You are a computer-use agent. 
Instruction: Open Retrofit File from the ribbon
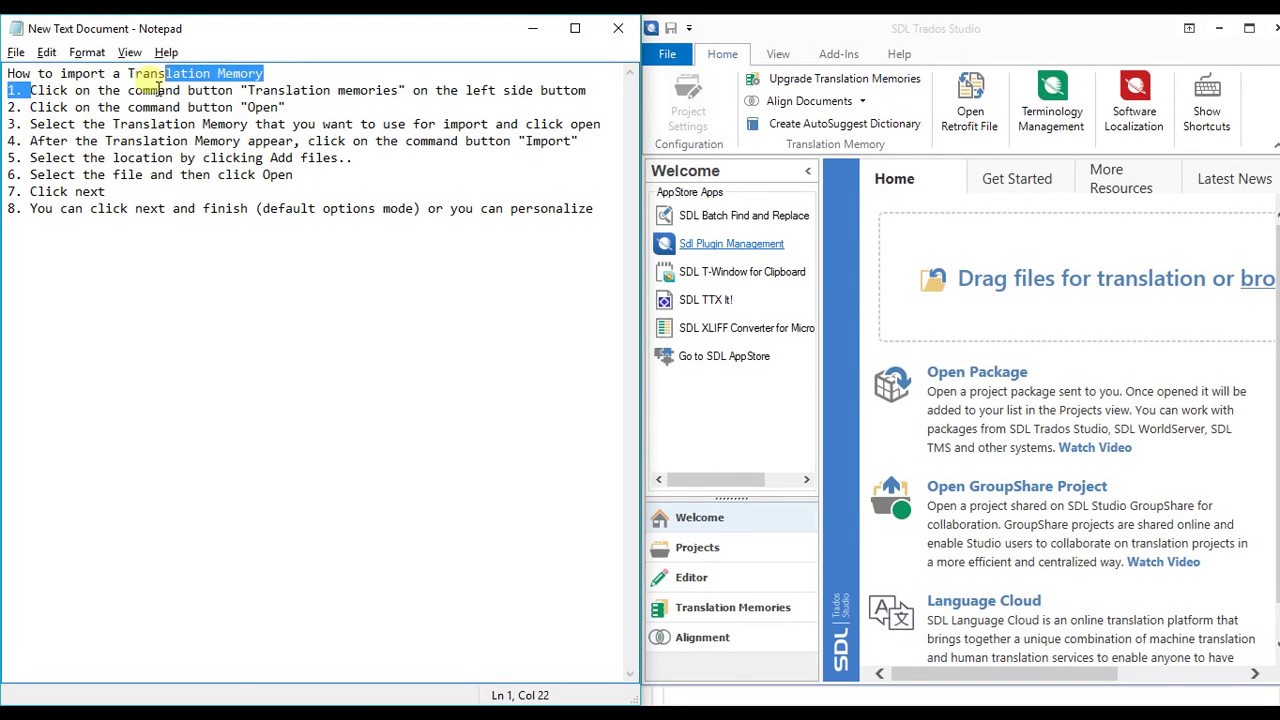coord(969,102)
